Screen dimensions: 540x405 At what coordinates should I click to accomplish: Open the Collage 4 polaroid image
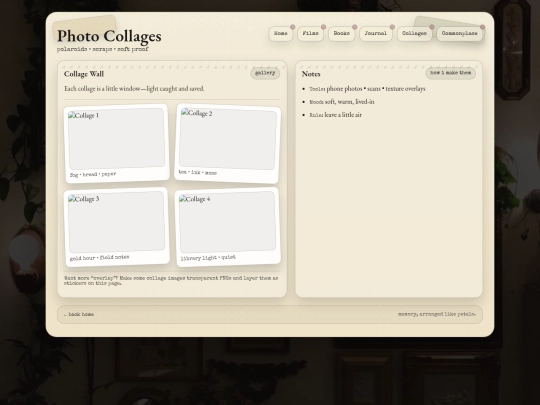tap(227, 222)
